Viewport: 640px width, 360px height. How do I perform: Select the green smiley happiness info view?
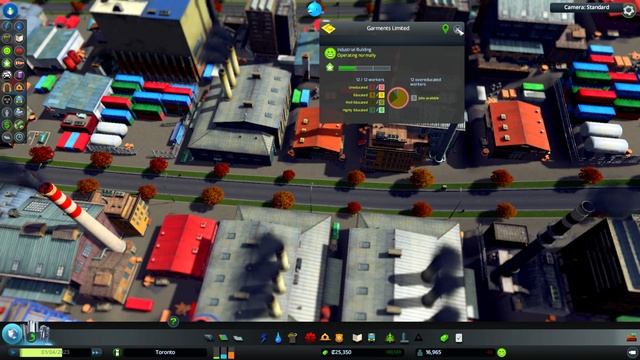7,51
